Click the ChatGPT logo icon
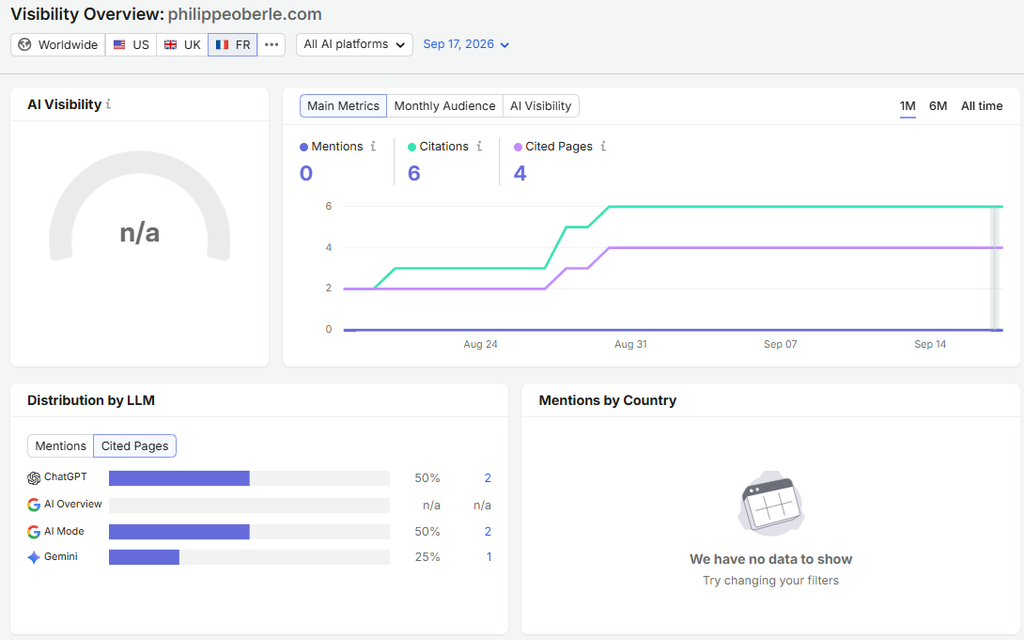This screenshot has height=640, width=1024. 34,478
